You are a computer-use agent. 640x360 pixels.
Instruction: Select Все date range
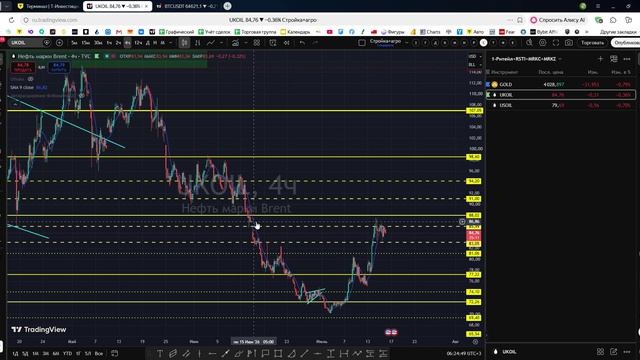click(x=98, y=353)
